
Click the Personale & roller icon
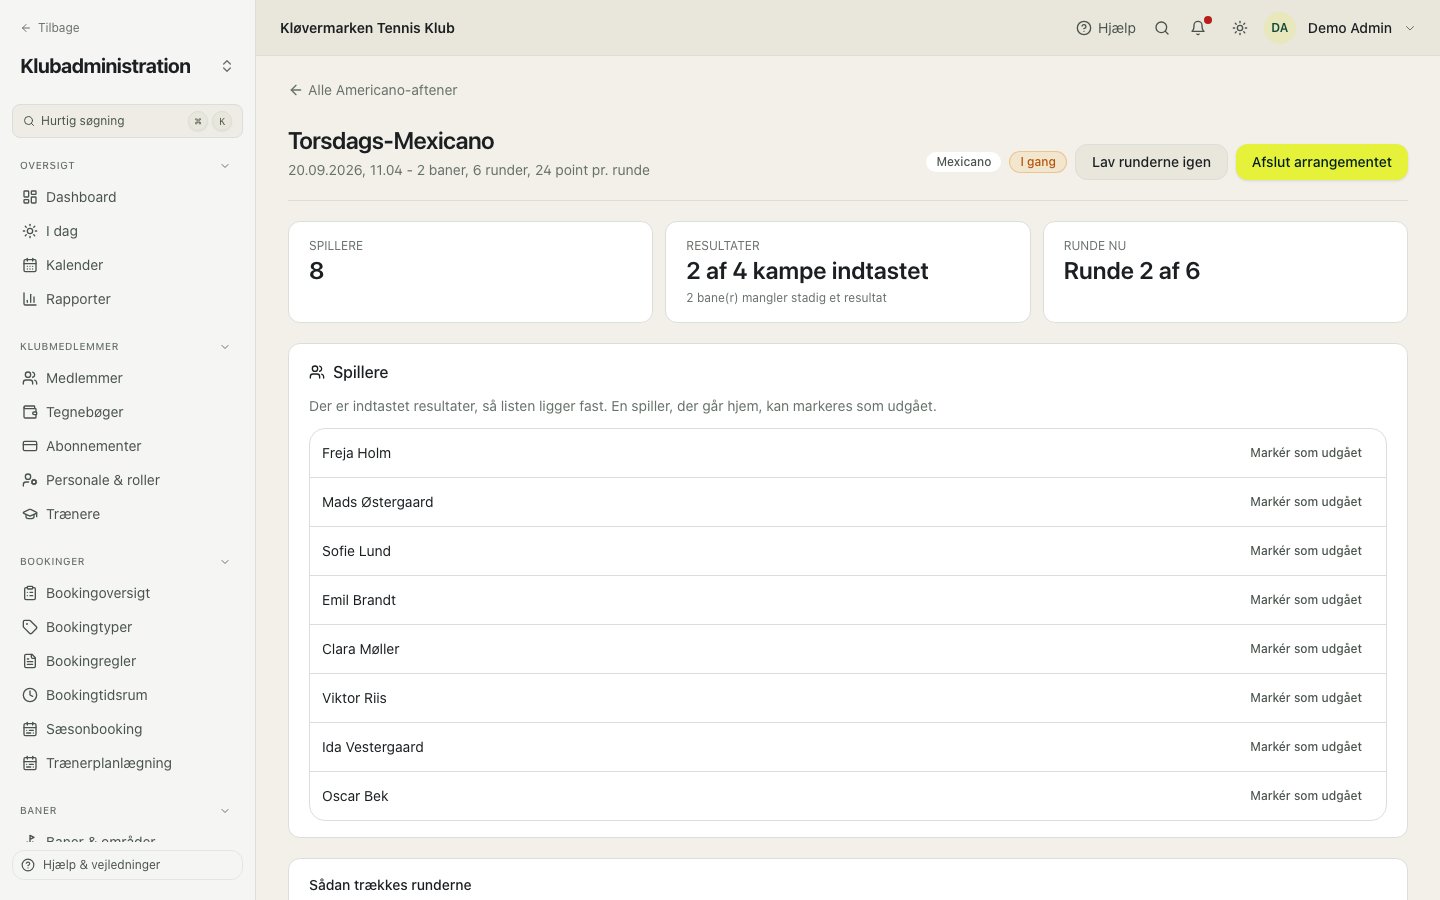click(x=30, y=480)
